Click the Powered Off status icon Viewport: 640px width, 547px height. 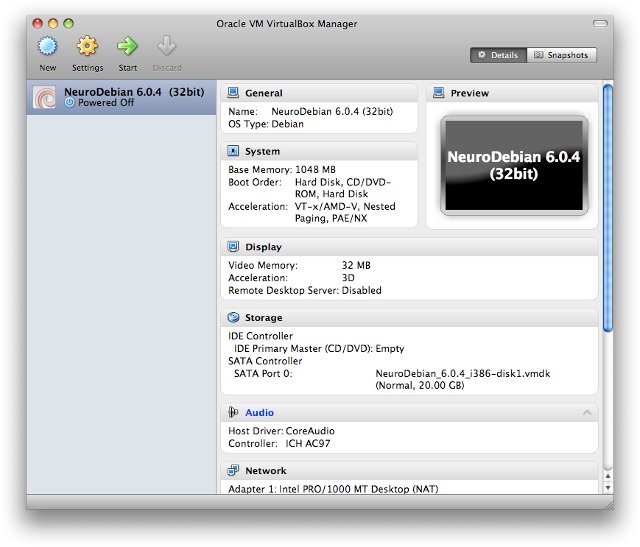coord(70,103)
